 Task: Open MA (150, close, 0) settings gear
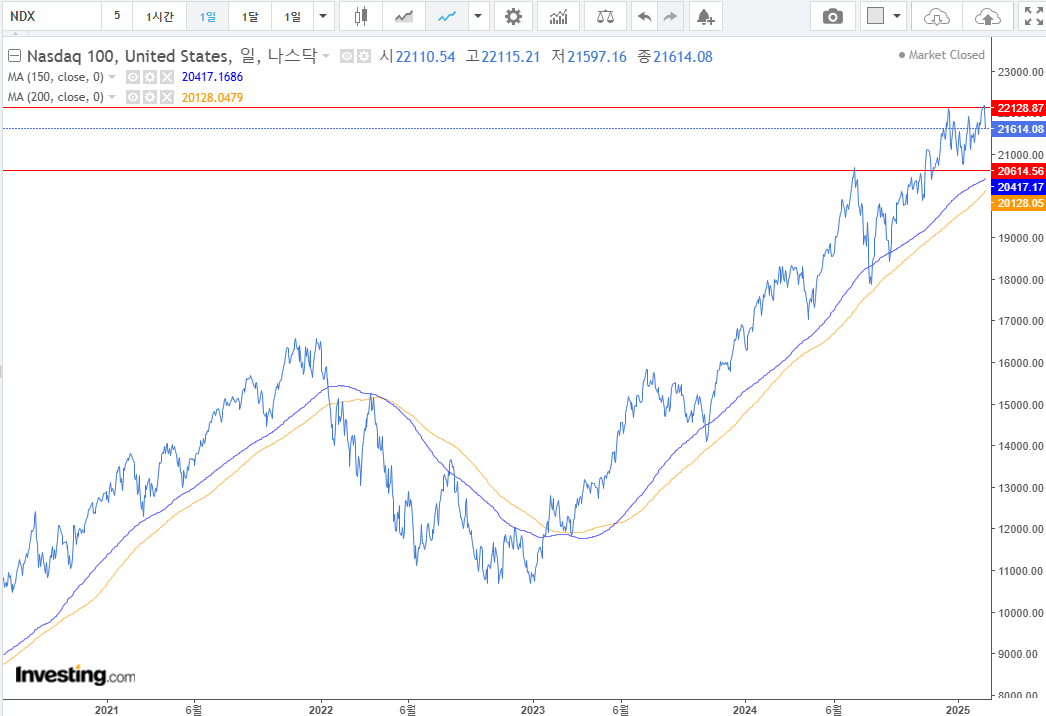[150, 77]
